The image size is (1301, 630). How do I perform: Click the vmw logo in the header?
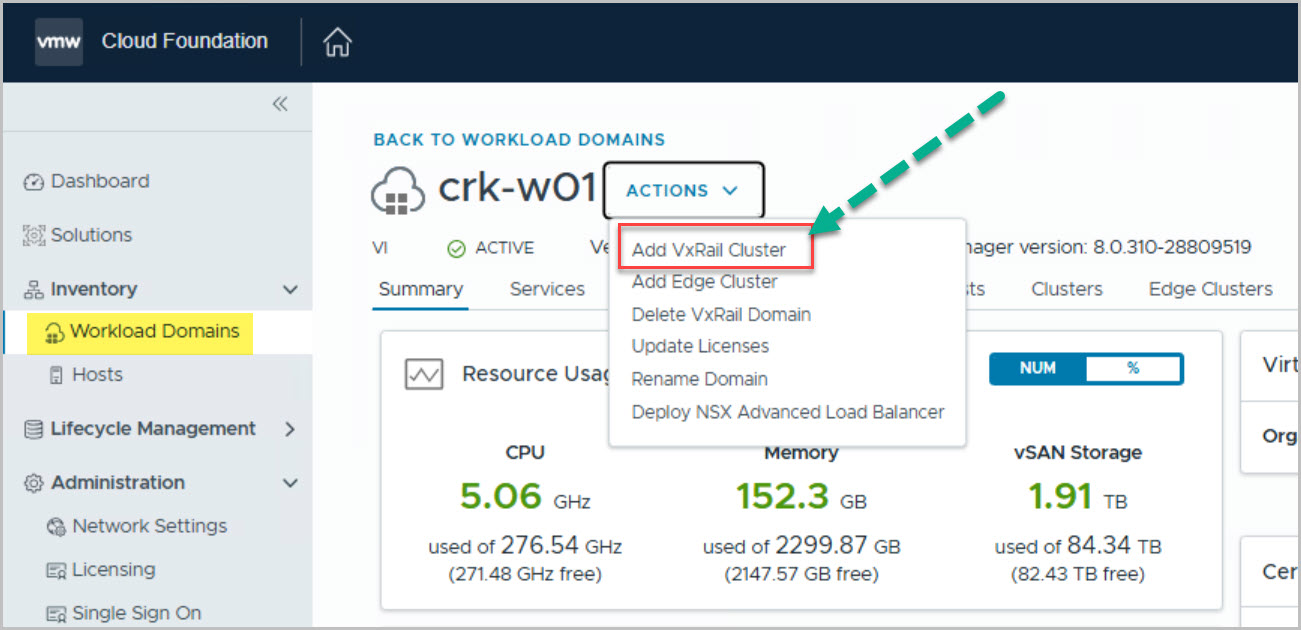point(59,42)
